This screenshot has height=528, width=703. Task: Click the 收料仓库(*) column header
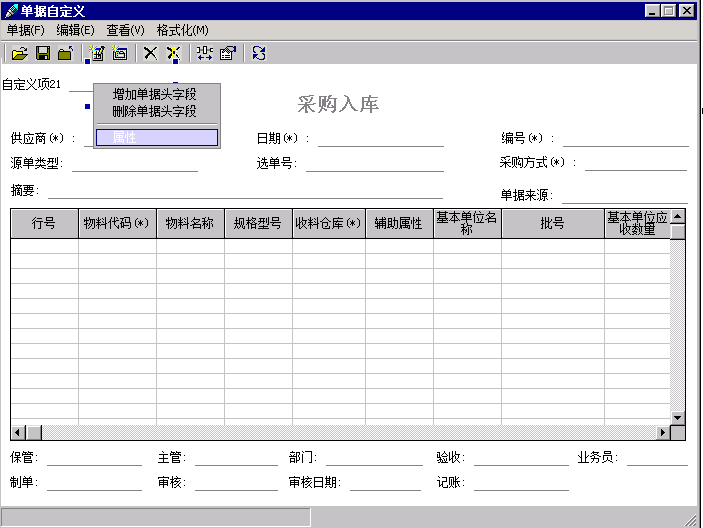pyautogui.click(x=328, y=224)
